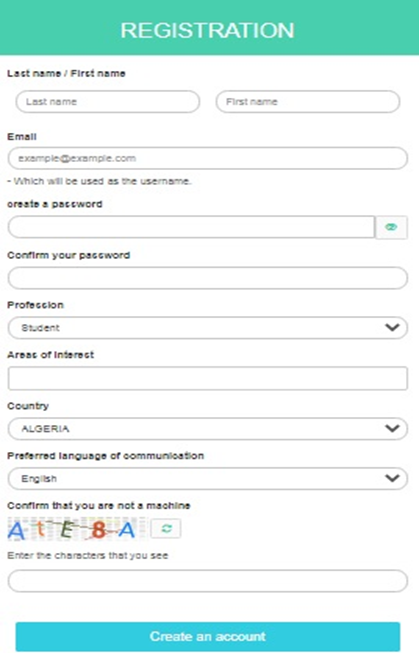Viewport: 419px width, 653px height.
Task: Click the captcha characters image
Action: (x=77, y=529)
